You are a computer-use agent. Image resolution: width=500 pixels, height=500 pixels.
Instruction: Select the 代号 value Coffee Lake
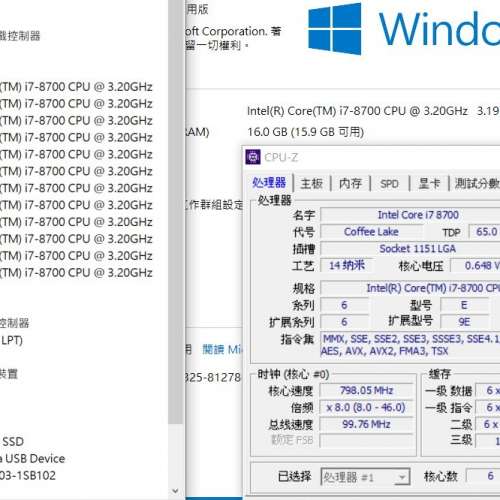(x=371, y=231)
